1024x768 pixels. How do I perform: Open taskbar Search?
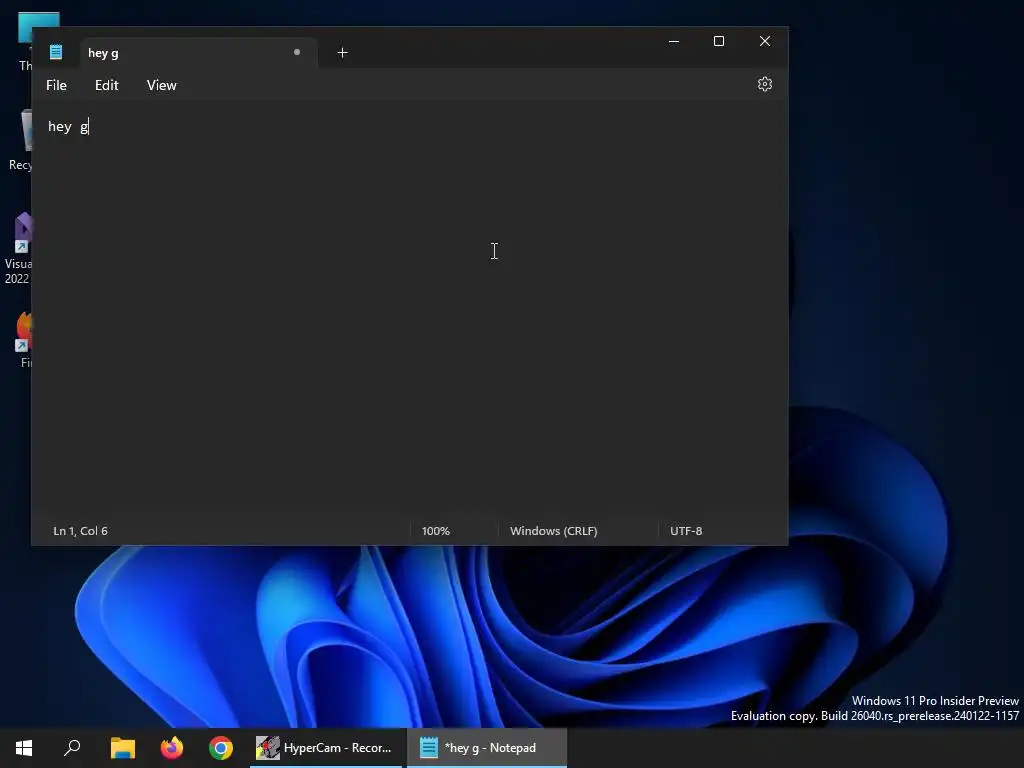[72, 748]
